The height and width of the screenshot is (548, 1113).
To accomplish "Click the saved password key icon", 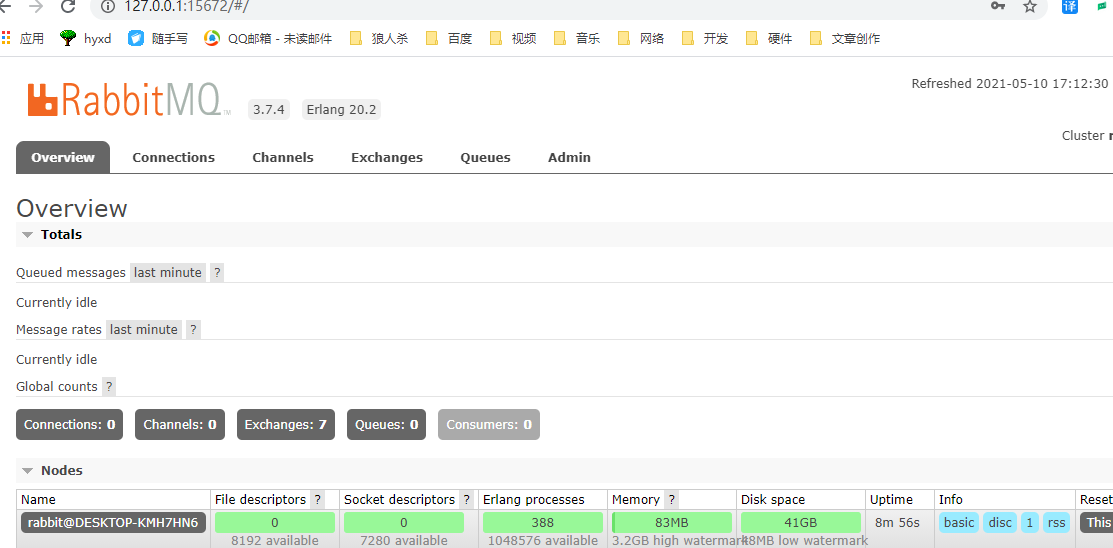I will click(x=997, y=7).
